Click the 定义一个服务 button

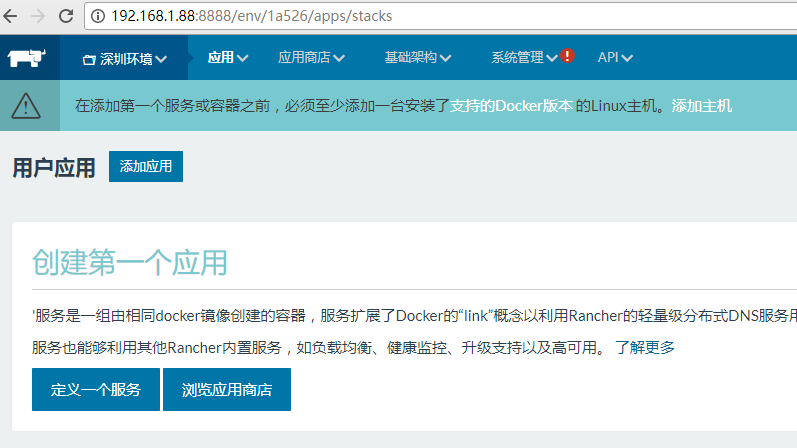96,390
